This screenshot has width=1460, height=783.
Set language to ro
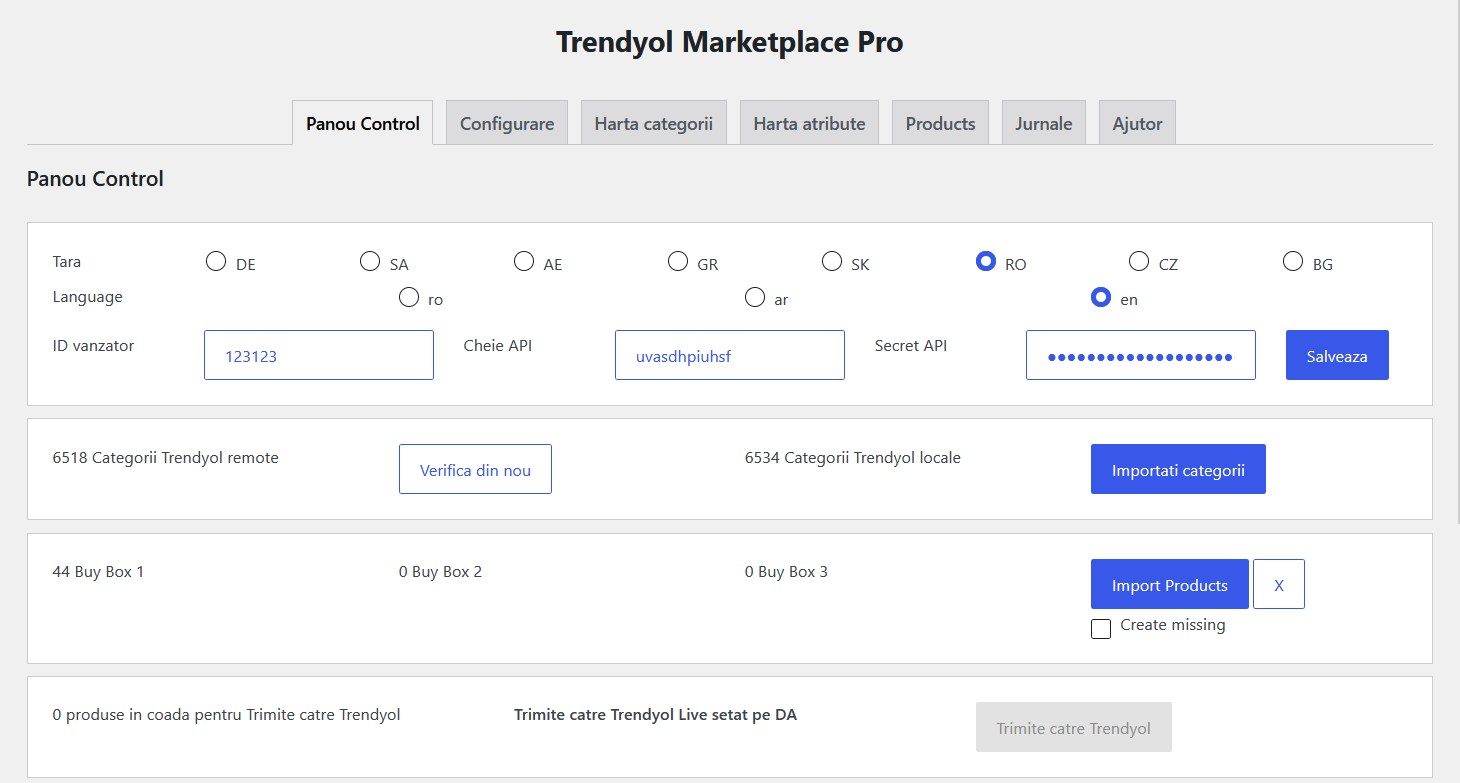click(408, 297)
